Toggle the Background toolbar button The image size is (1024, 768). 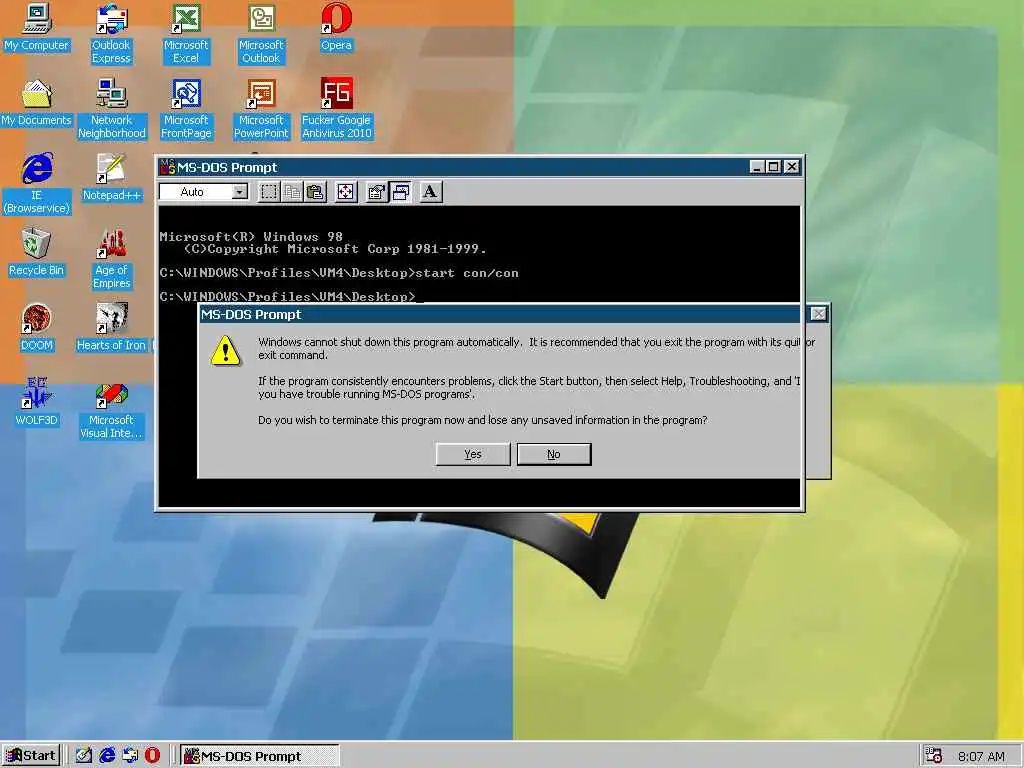coord(400,192)
